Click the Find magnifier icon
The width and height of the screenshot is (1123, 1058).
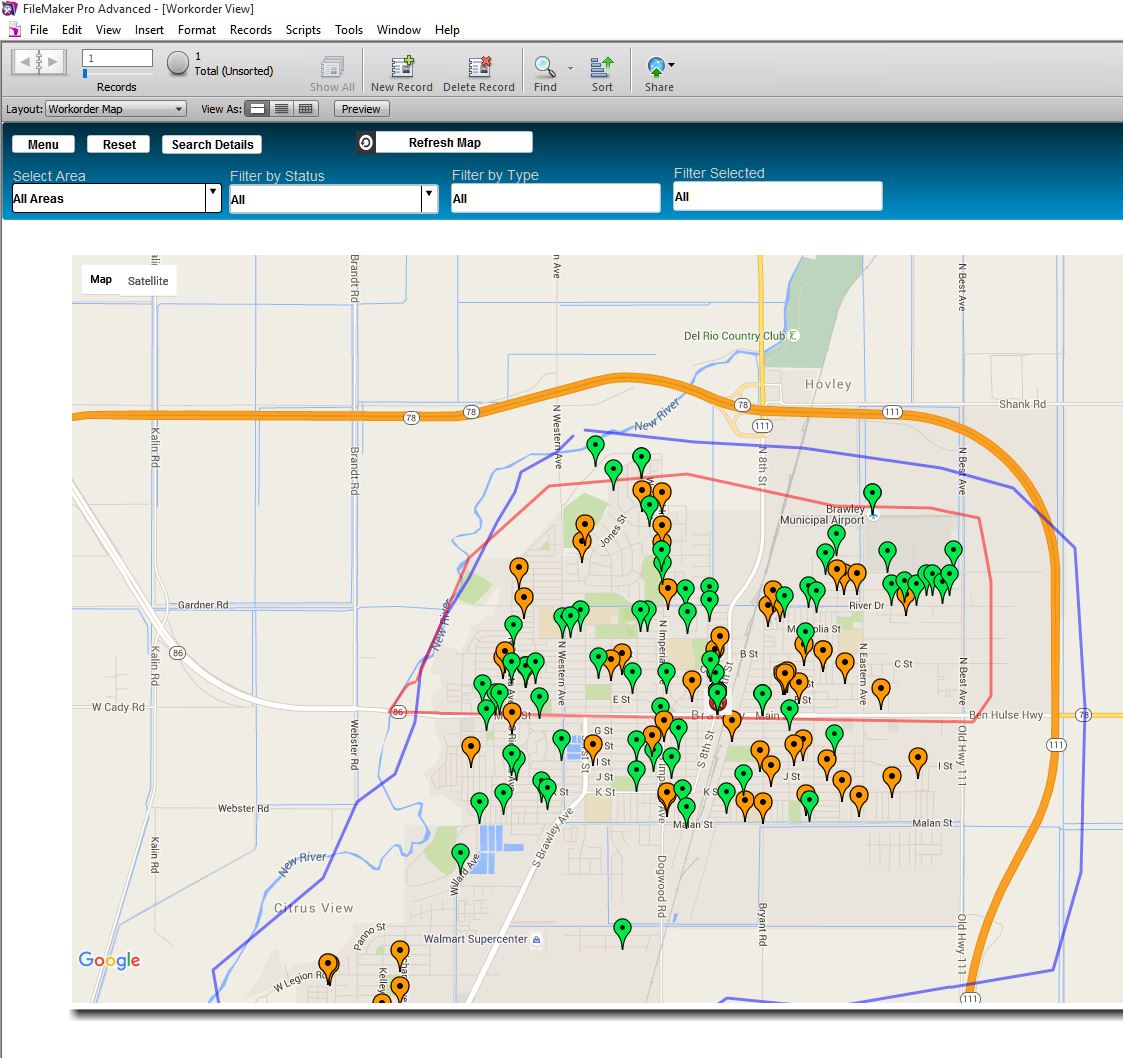tap(545, 67)
